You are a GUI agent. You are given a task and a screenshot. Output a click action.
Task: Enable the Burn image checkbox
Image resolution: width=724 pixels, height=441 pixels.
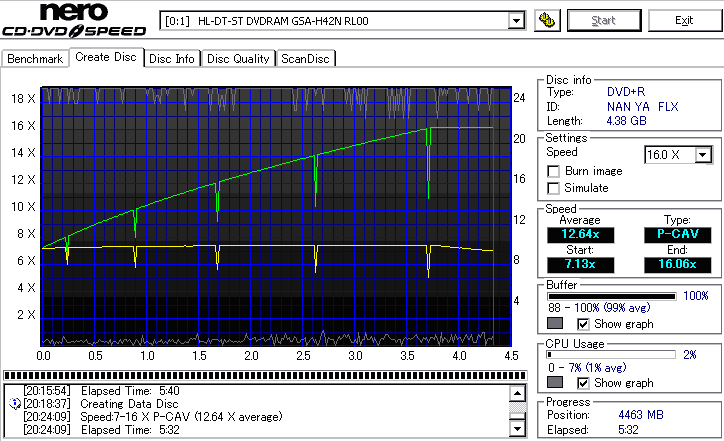553,171
